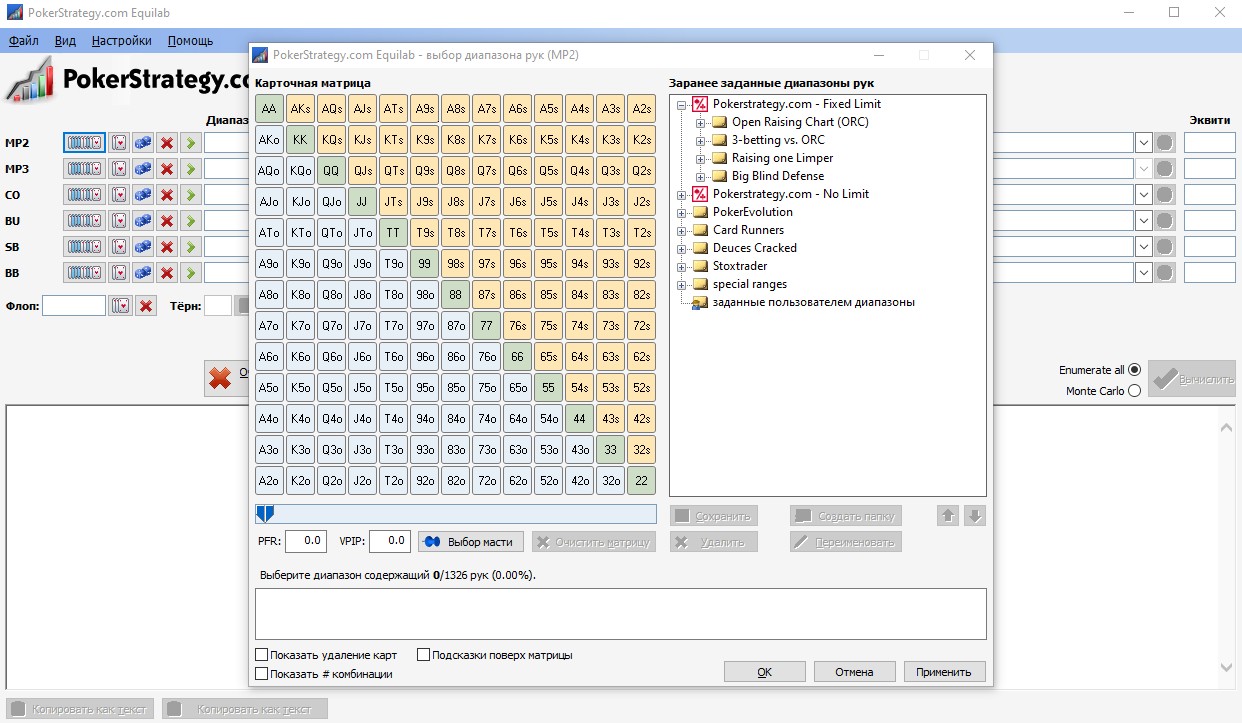Open the hand range selector for BU
Screen dimensions: 1242x723
coord(84,220)
